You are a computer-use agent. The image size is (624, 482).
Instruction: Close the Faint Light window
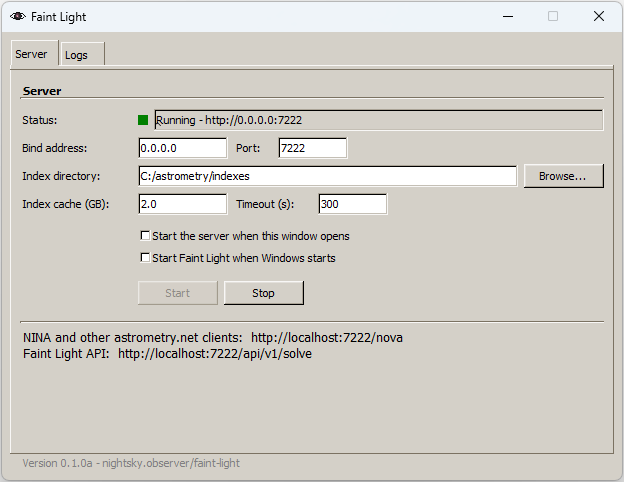point(599,16)
